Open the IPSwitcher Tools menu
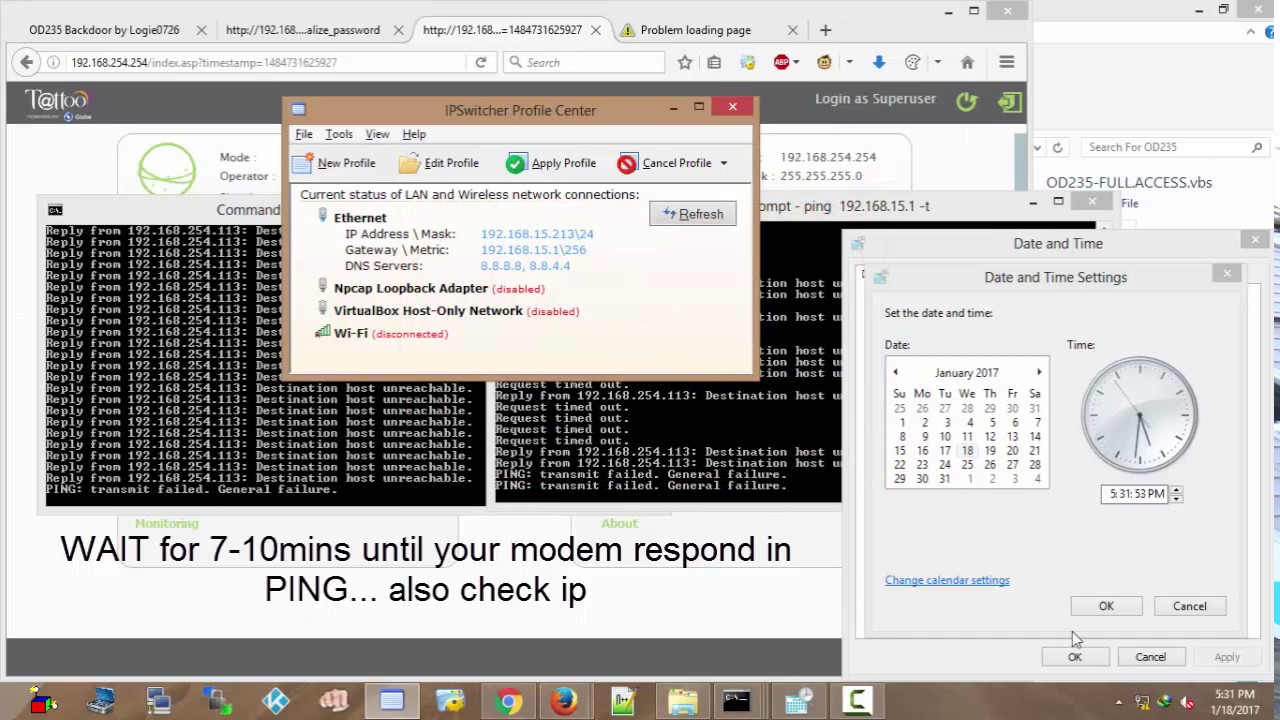 [339, 134]
